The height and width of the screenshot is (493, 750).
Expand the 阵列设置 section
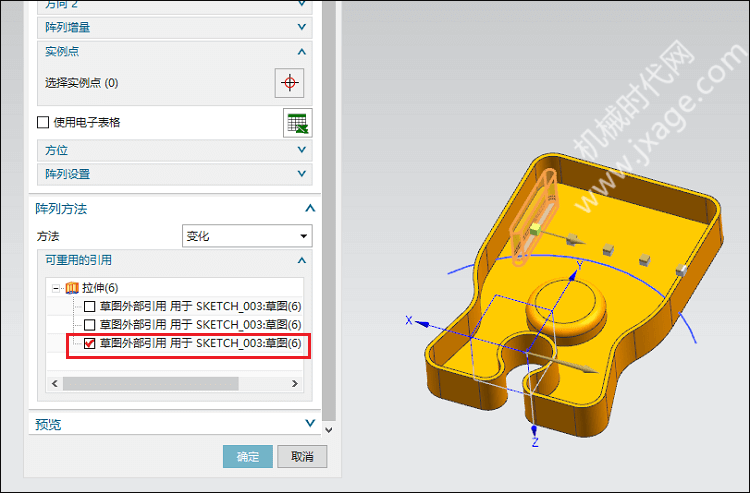(x=175, y=174)
